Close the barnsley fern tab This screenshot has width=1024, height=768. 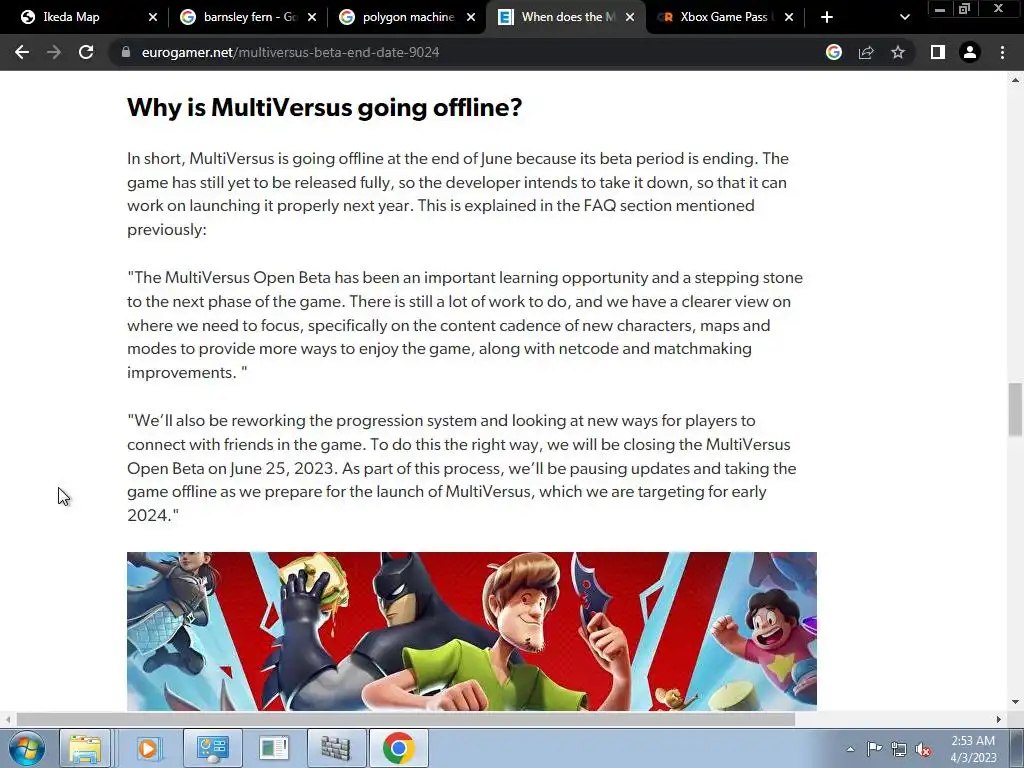click(312, 17)
